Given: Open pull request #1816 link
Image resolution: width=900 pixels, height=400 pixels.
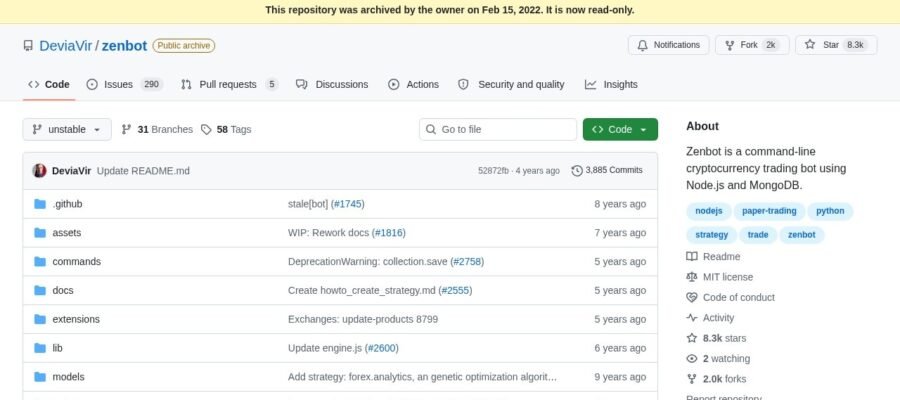Looking at the screenshot, I should point(389,233).
